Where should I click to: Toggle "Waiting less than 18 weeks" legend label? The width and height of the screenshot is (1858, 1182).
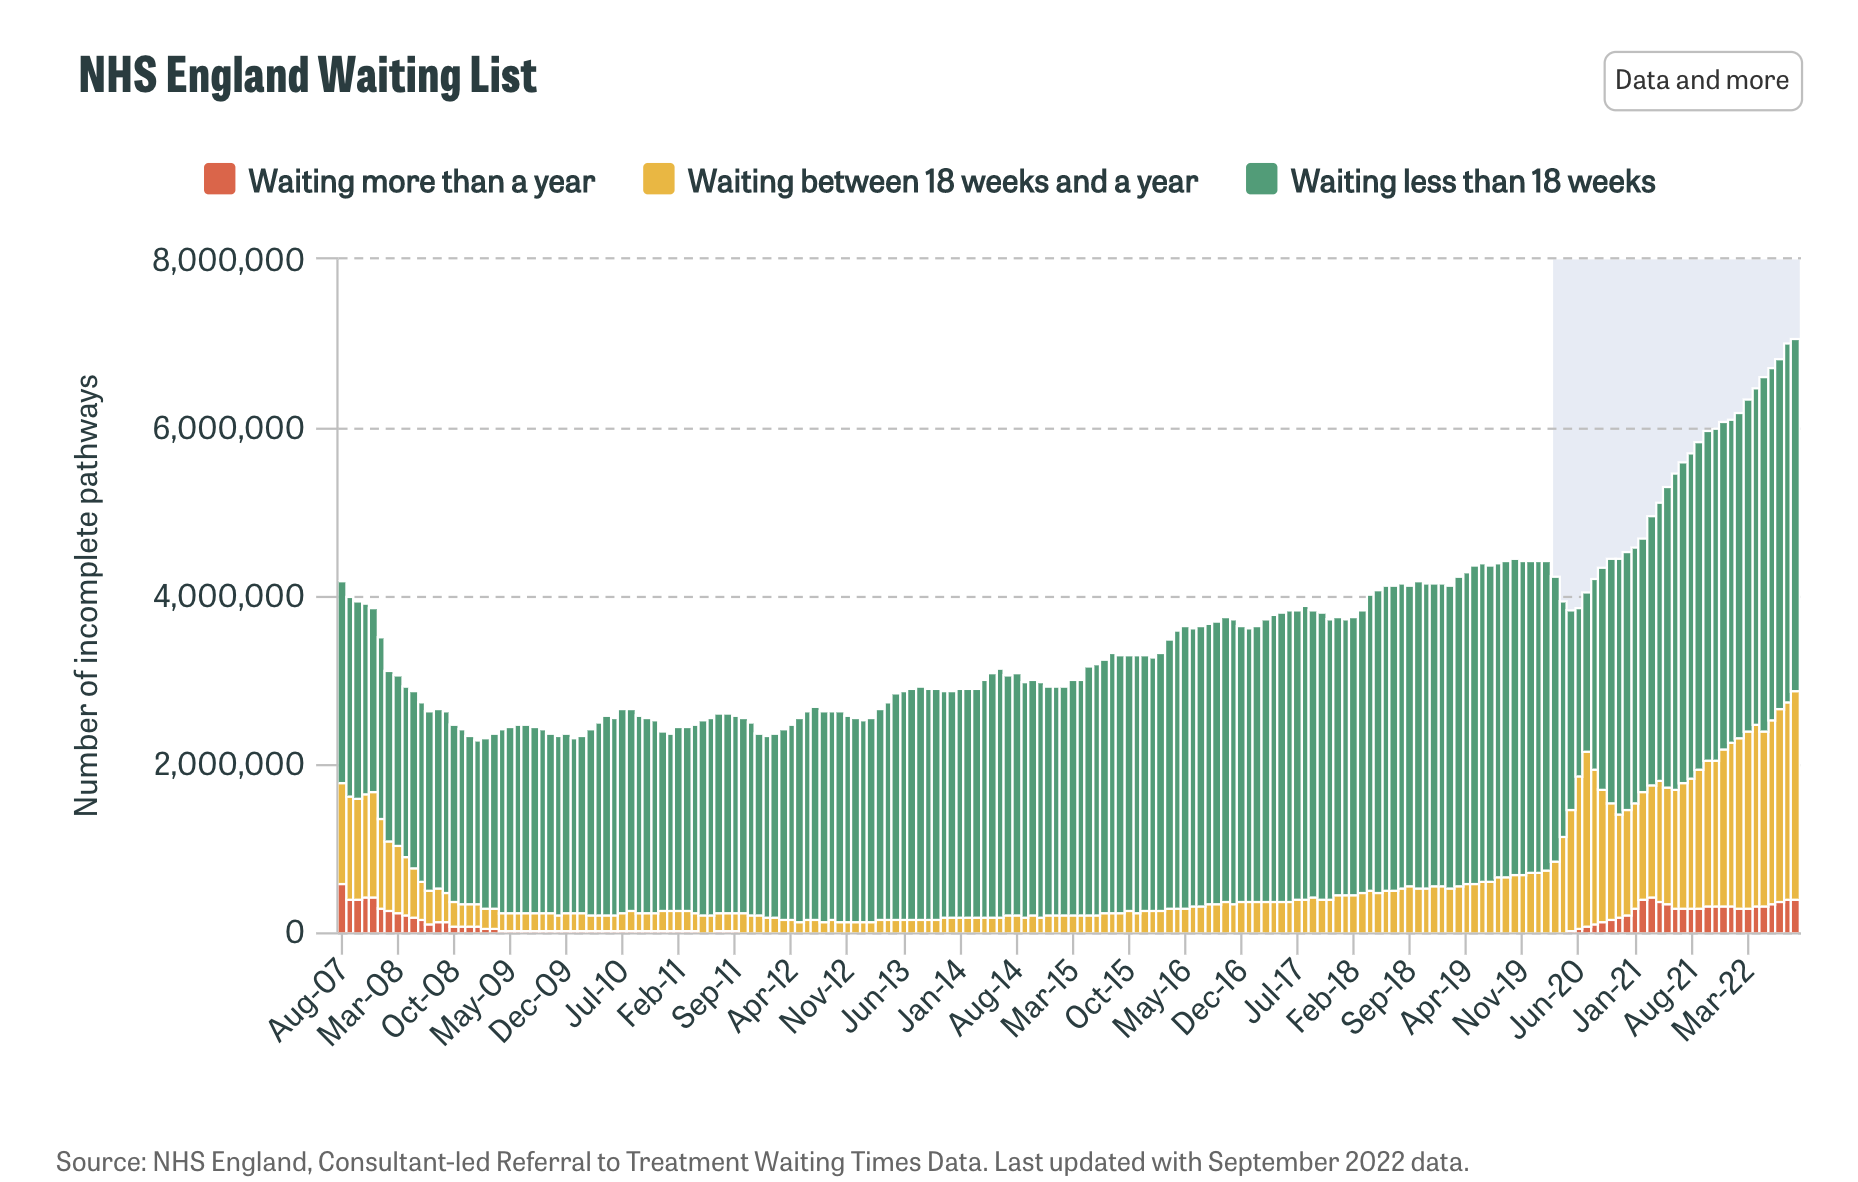[1472, 181]
